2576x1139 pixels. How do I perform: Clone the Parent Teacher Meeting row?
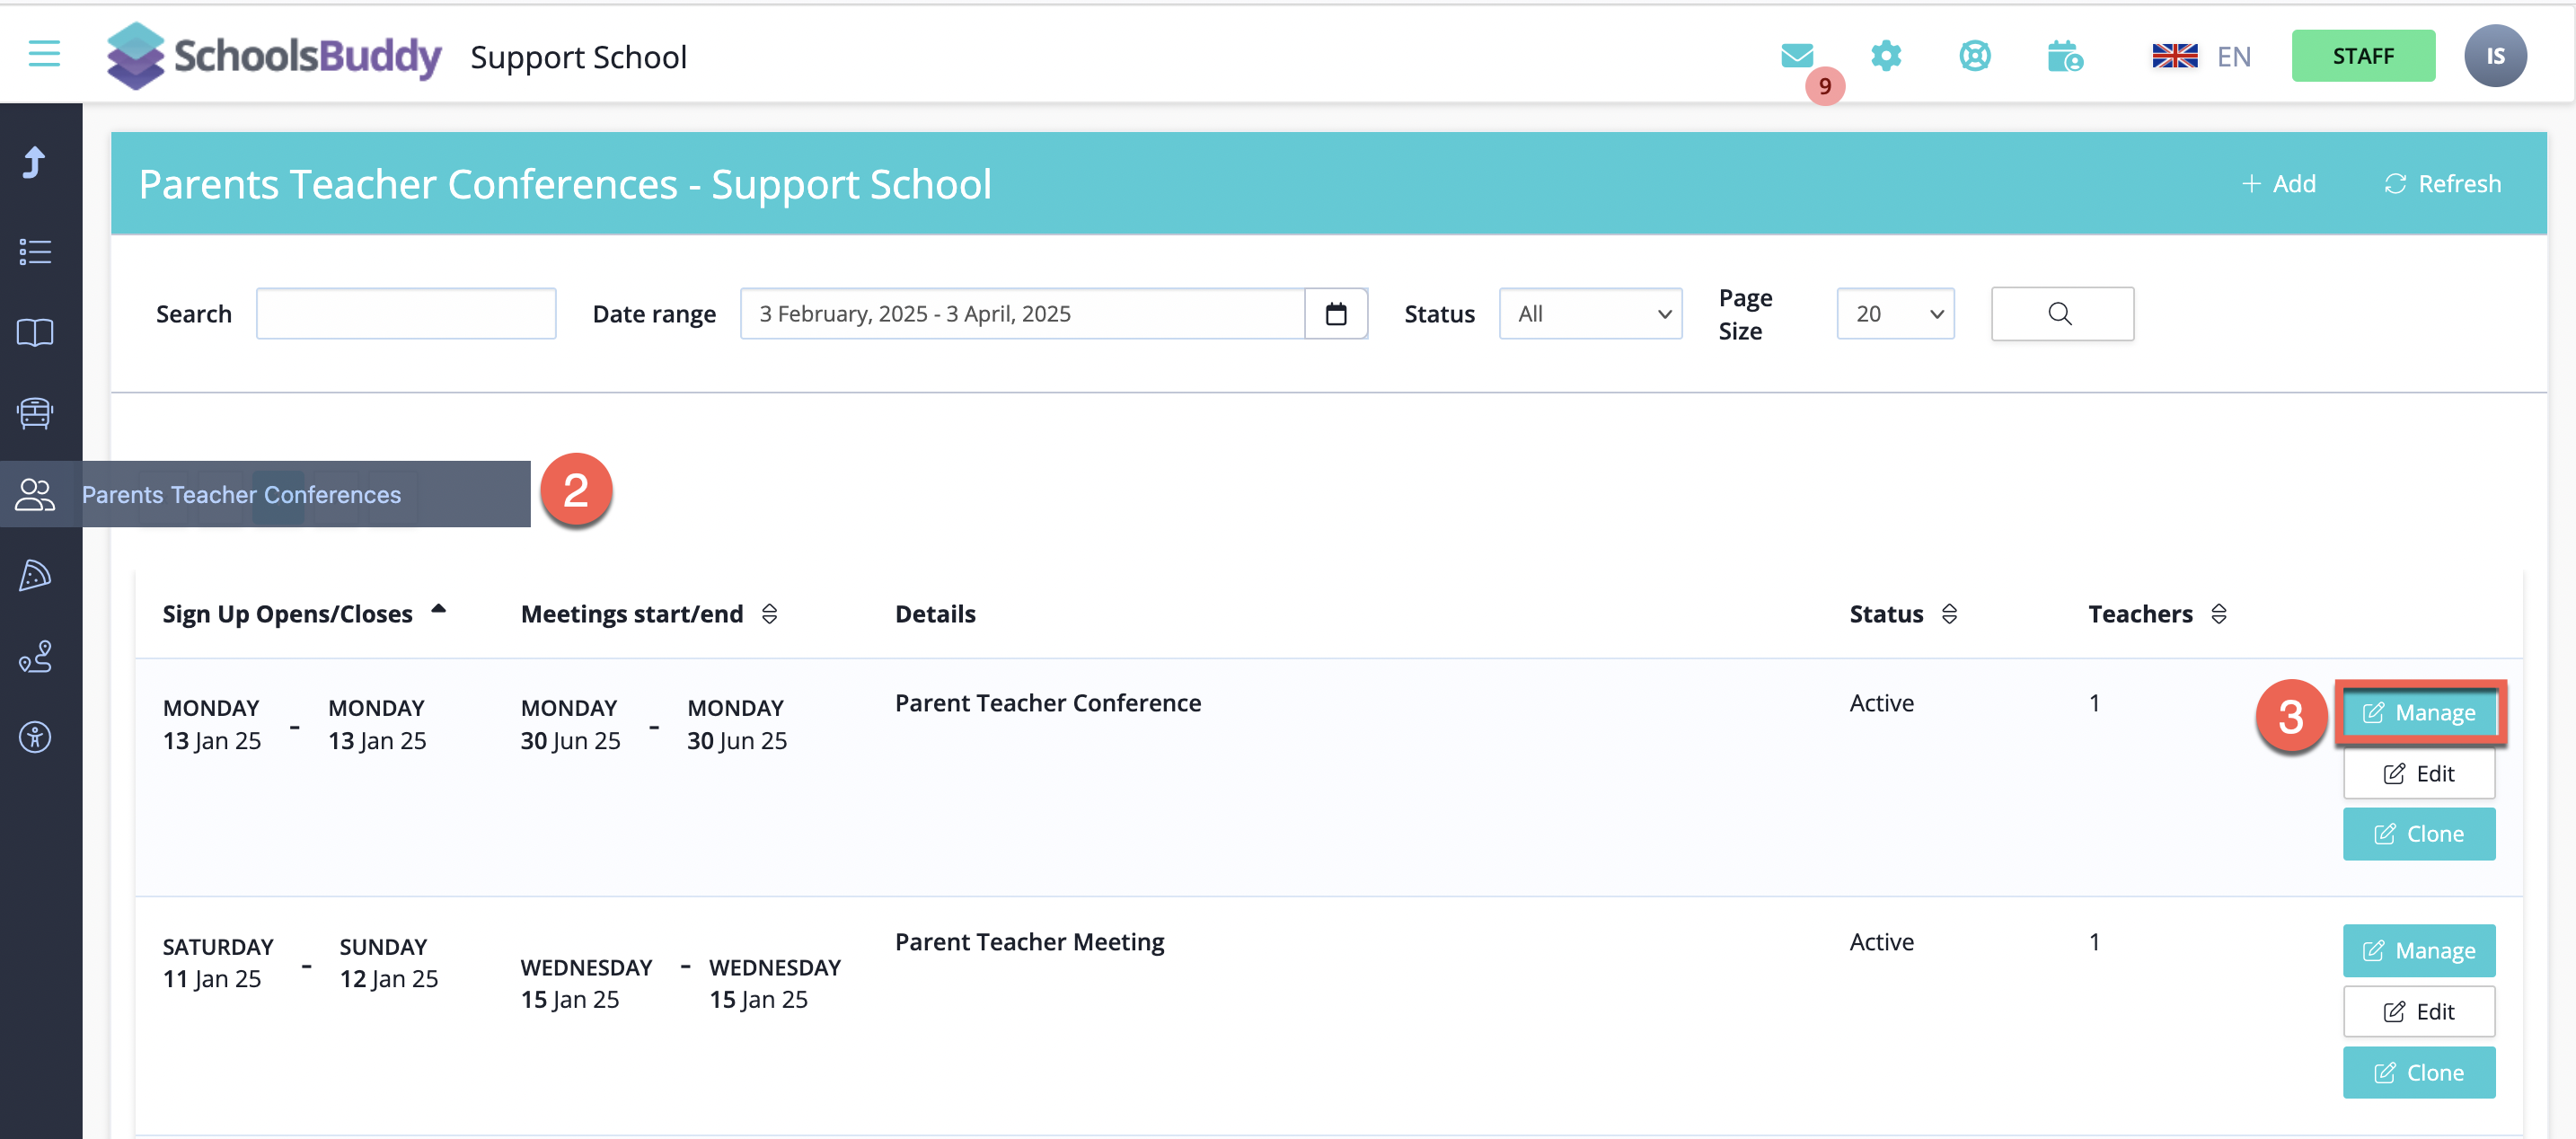pyautogui.click(x=2418, y=1073)
